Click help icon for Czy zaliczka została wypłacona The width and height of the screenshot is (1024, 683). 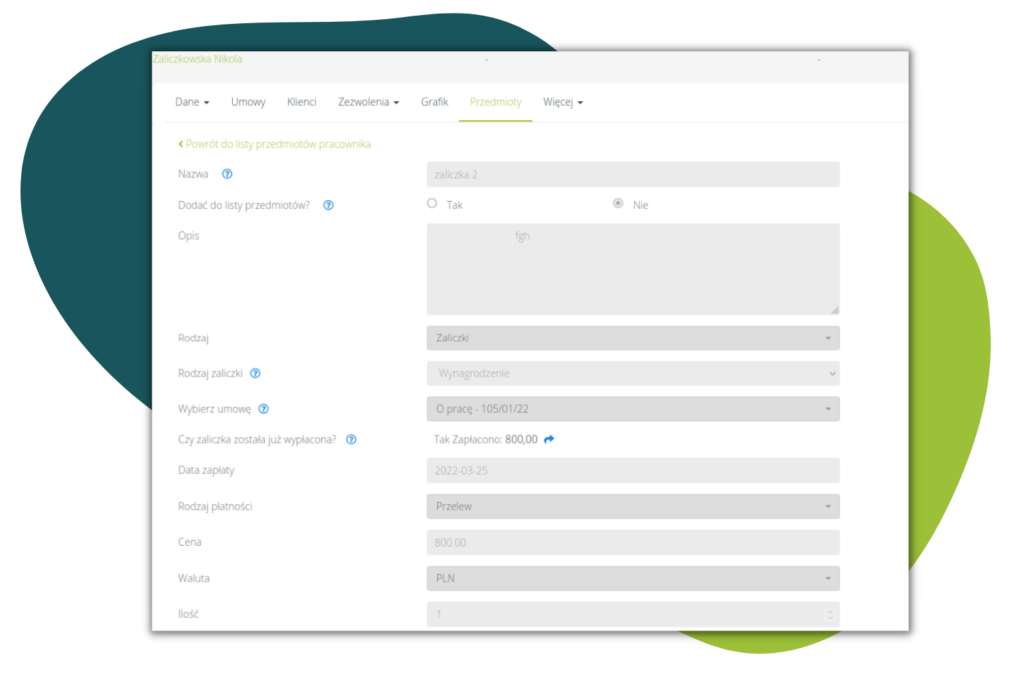click(351, 439)
